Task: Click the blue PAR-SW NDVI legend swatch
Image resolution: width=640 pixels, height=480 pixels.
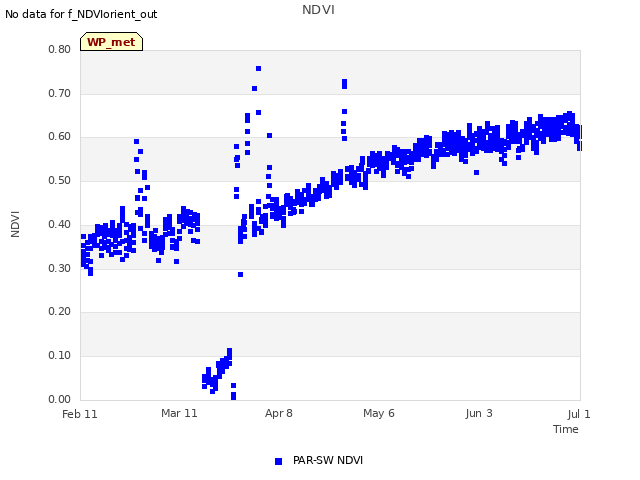Action: click(278, 461)
